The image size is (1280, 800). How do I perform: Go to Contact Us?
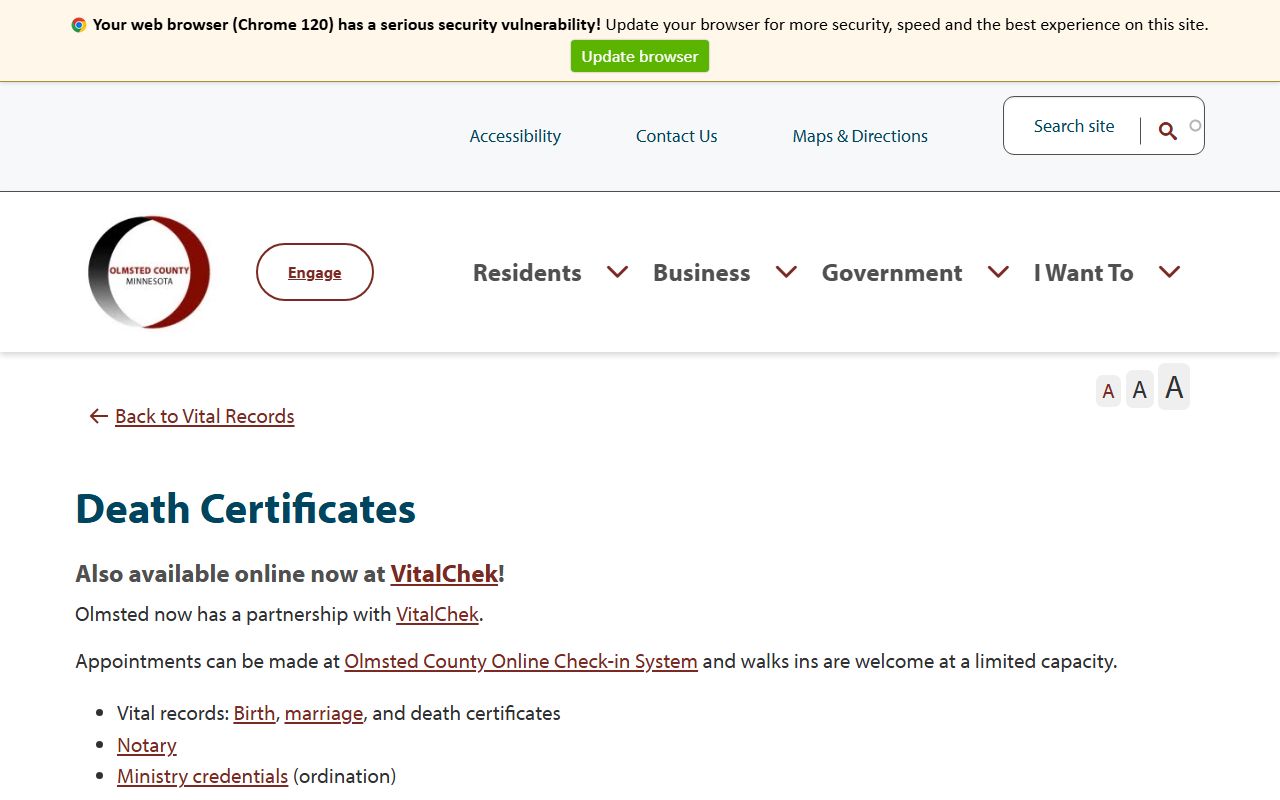[677, 136]
